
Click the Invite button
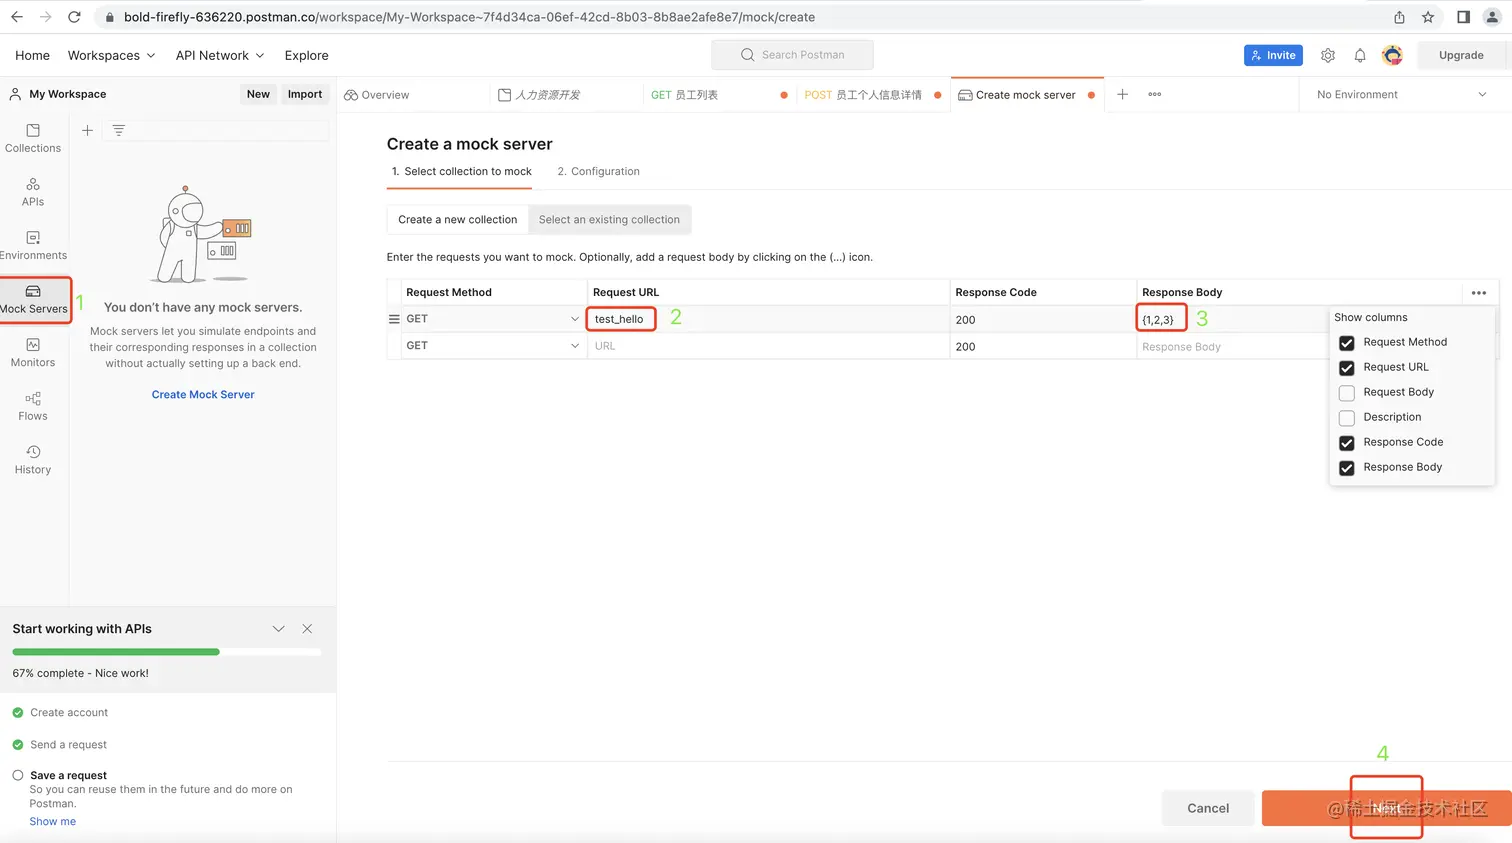[1273, 56]
